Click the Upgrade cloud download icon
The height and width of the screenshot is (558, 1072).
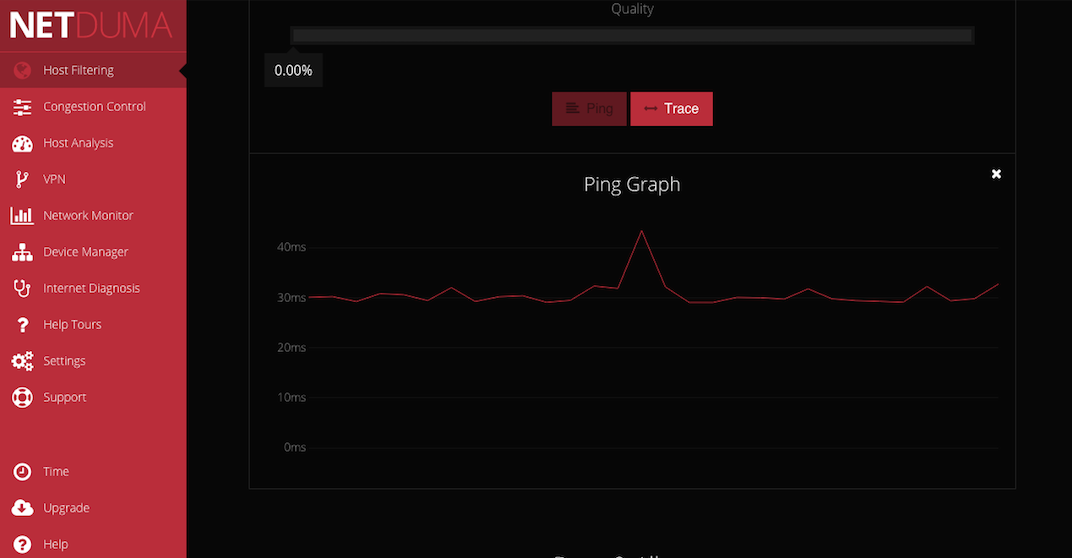coord(22,508)
